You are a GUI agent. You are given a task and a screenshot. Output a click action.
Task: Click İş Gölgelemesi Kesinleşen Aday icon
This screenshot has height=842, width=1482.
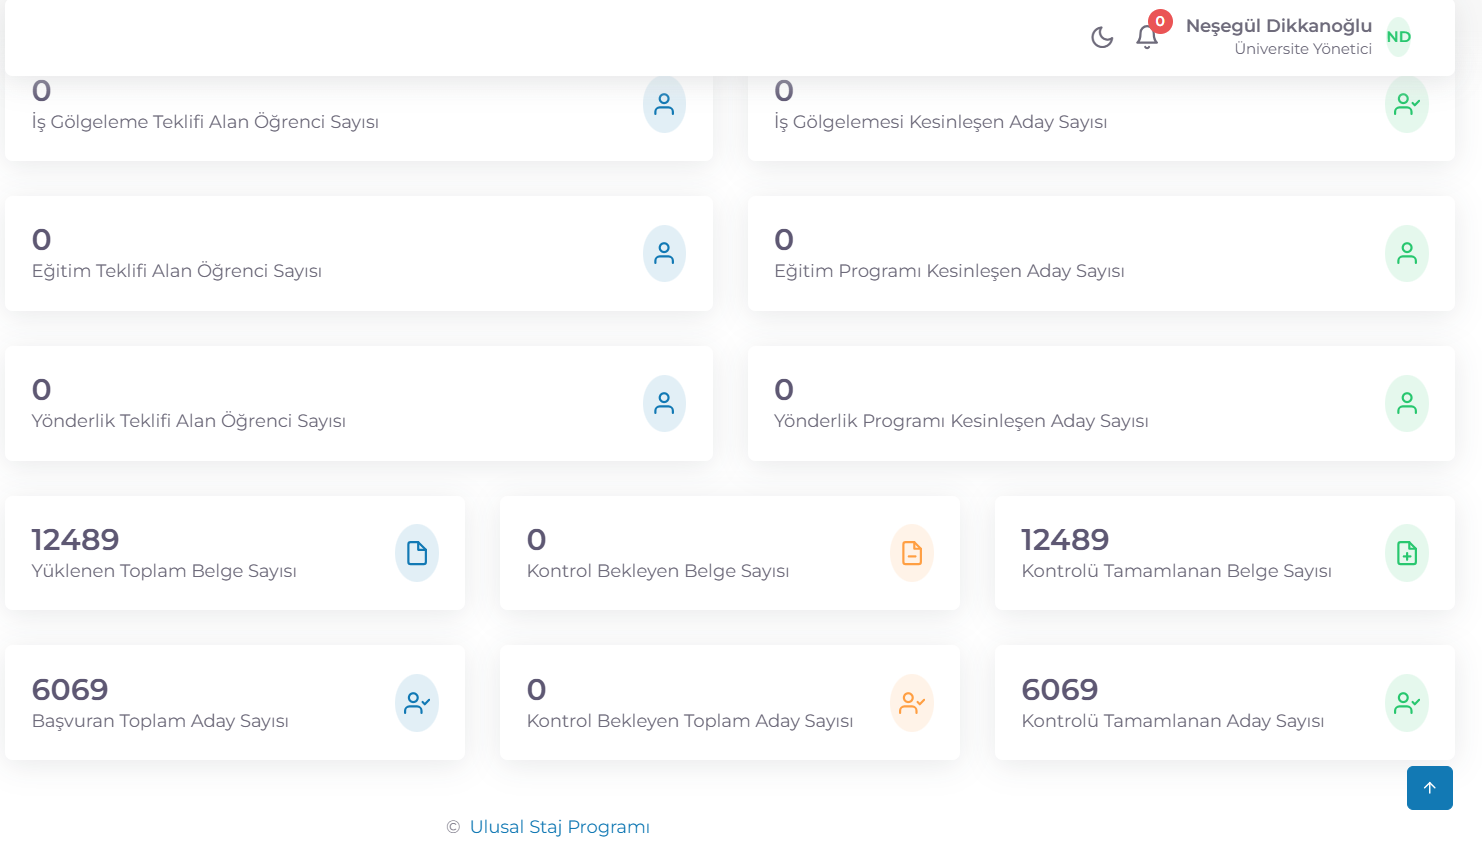tap(1406, 105)
